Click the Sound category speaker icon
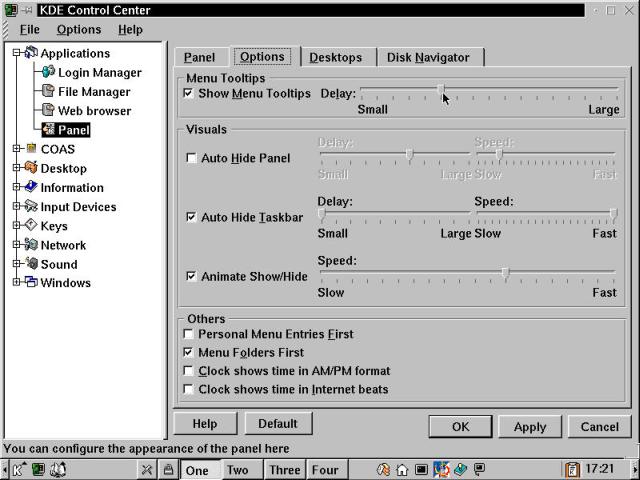Image resolution: width=640 pixels, height=480 pixels. [x=31, y=264]
